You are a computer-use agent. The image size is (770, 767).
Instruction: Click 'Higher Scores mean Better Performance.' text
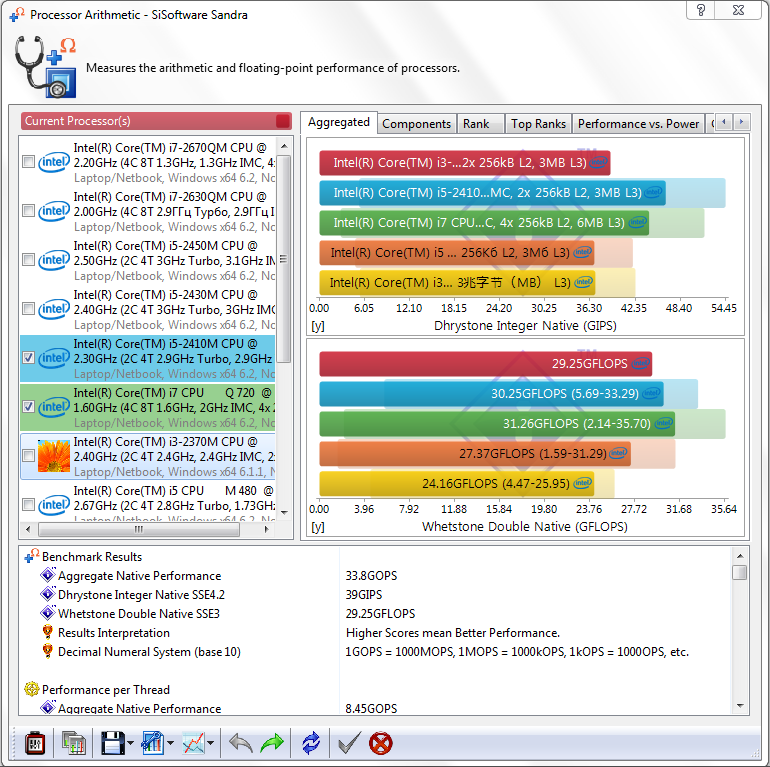(452, 632)
